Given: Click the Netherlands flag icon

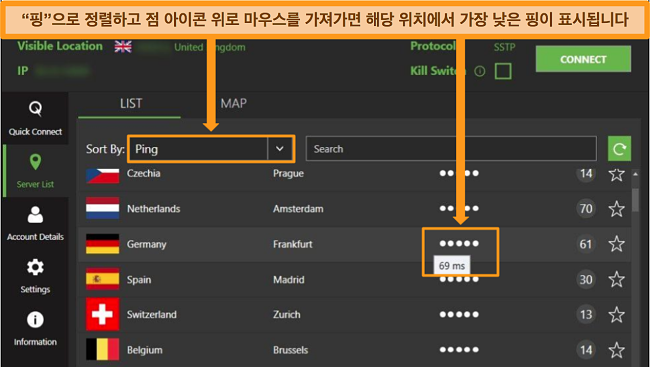Looking at the screenshot, I should point(102,208).
